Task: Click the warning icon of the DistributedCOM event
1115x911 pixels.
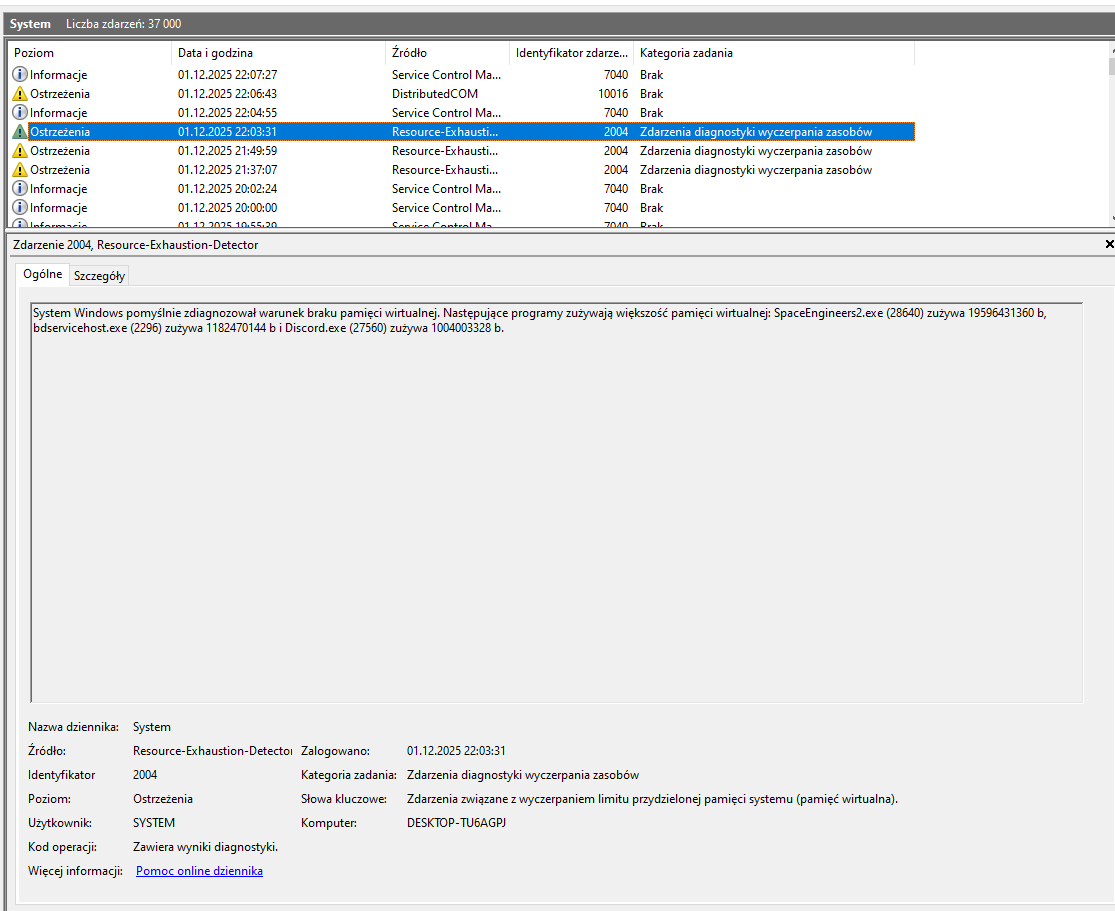Action: coord(20,94)
